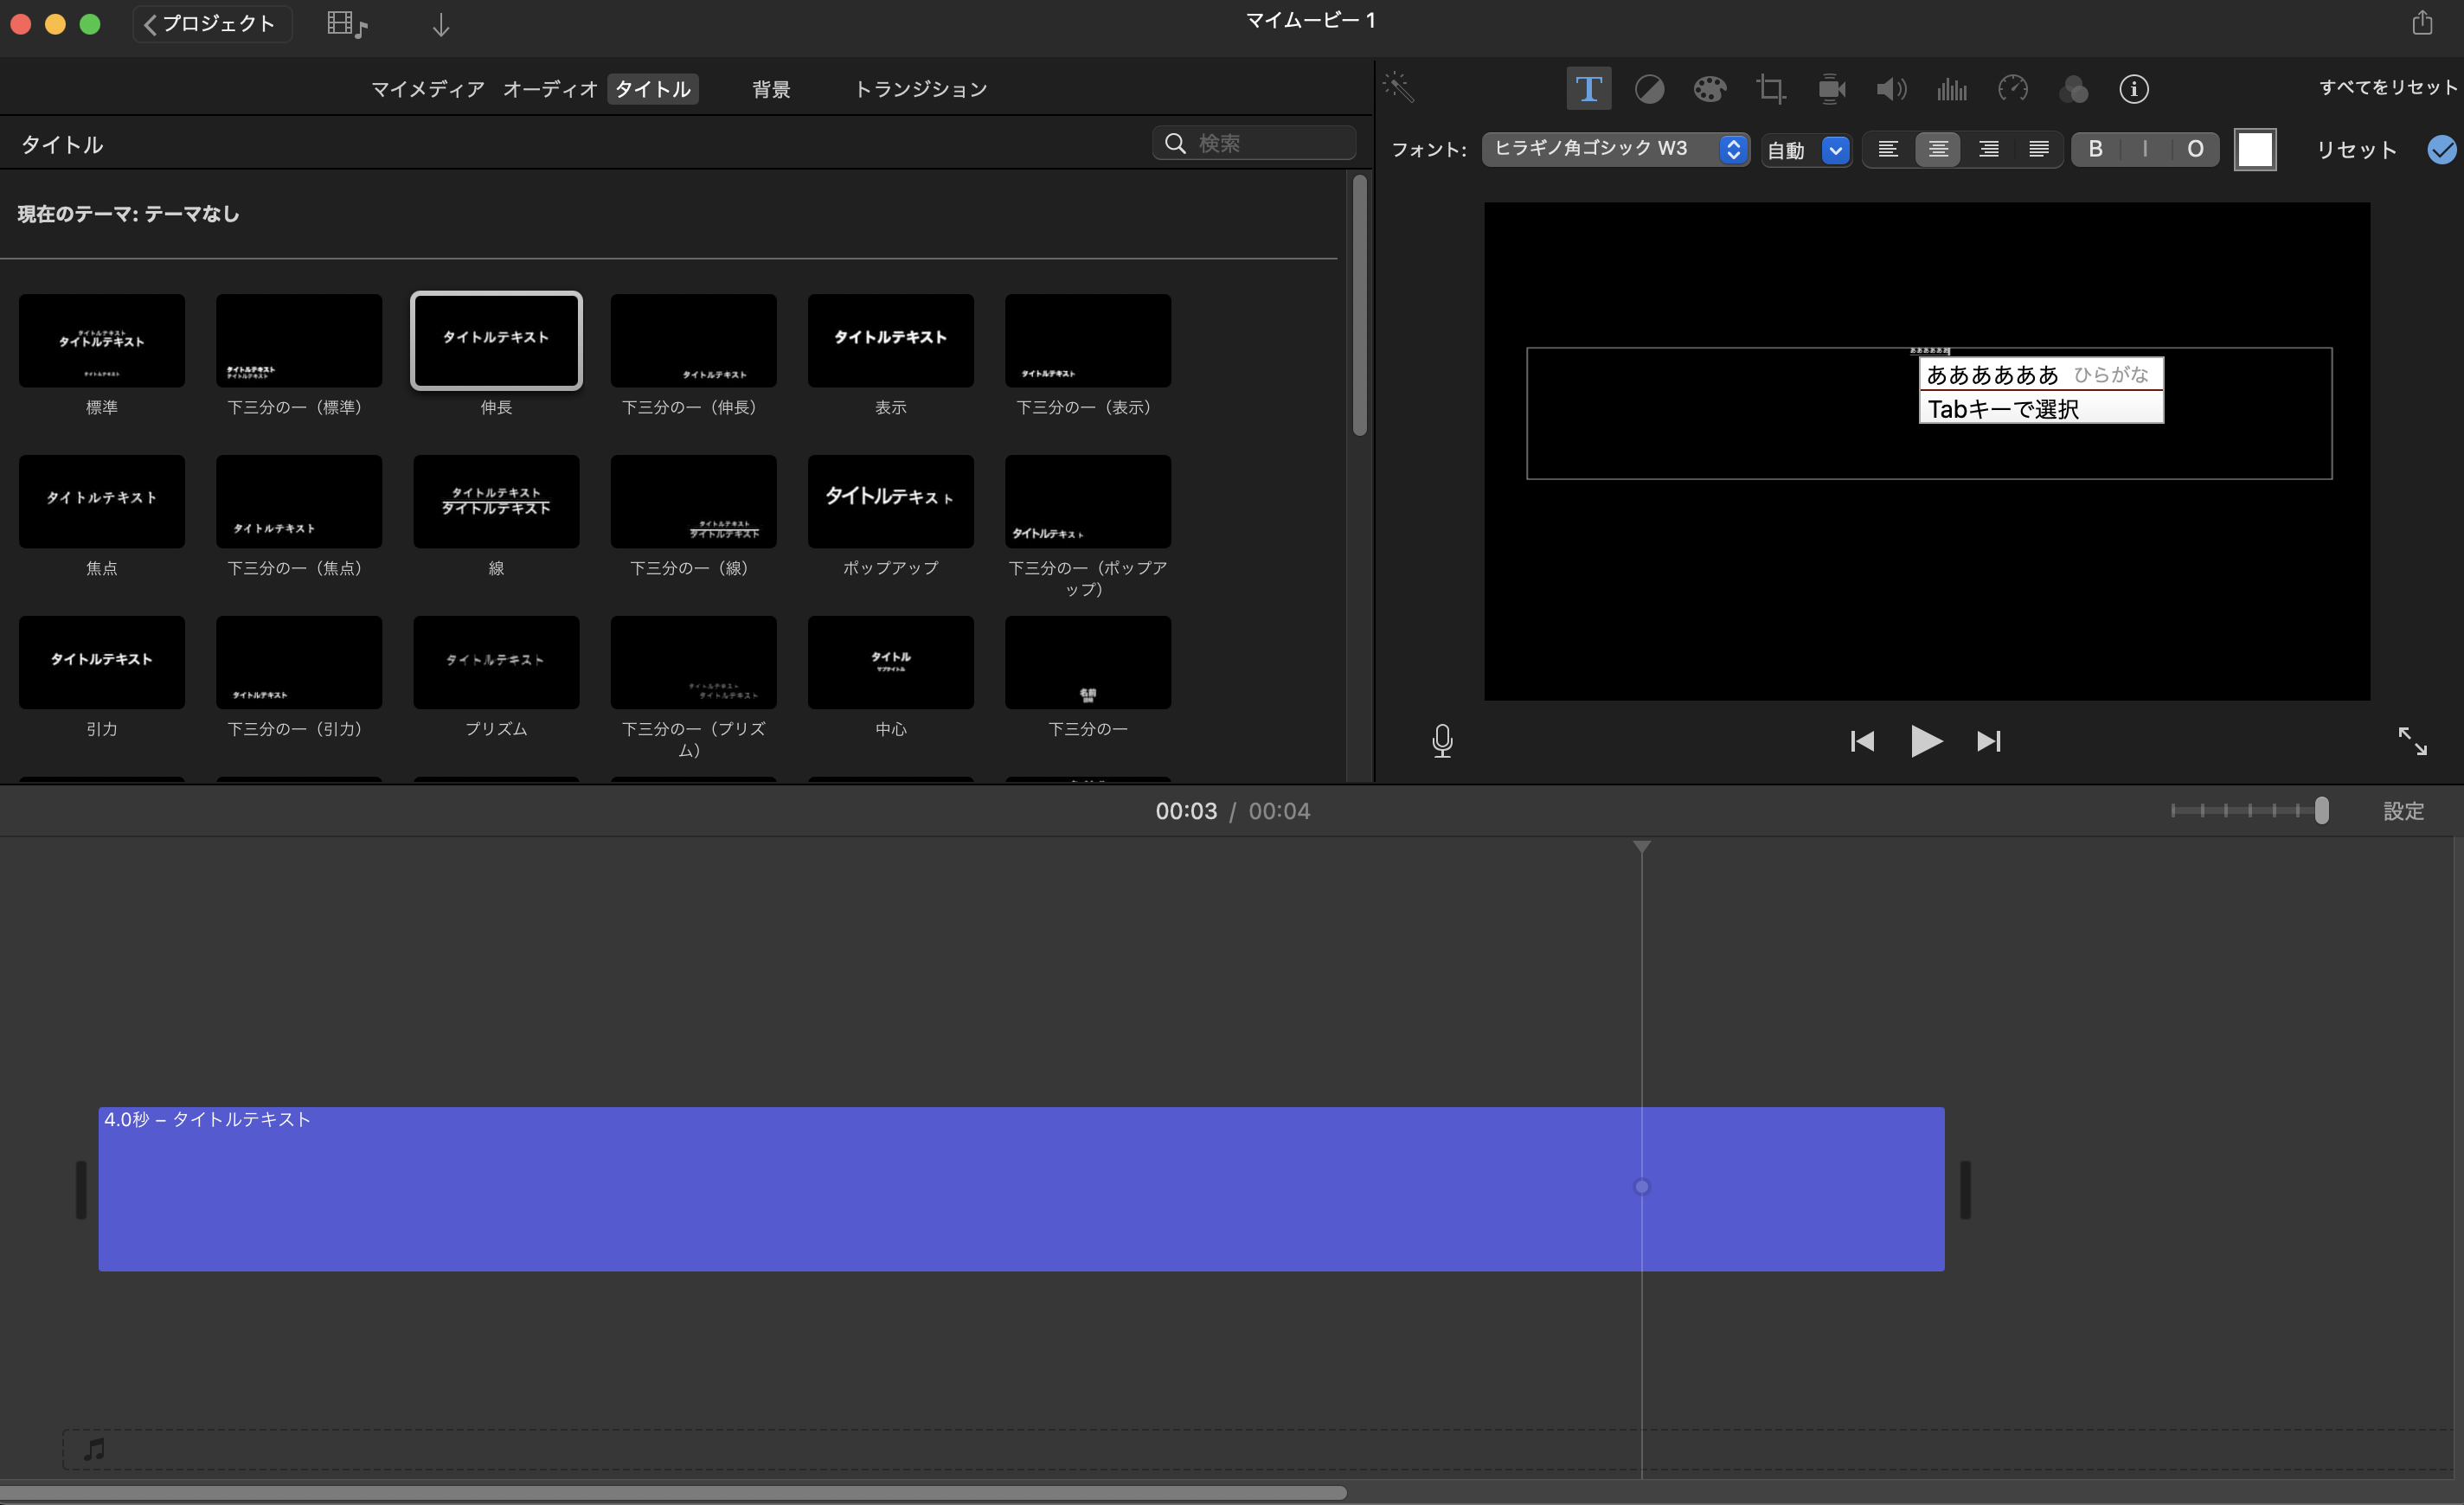Image resolution: width=2464 pixels, height=1505 pixels.
Task: Select the color correction palette icon
Action: [x=1709, y=89]
